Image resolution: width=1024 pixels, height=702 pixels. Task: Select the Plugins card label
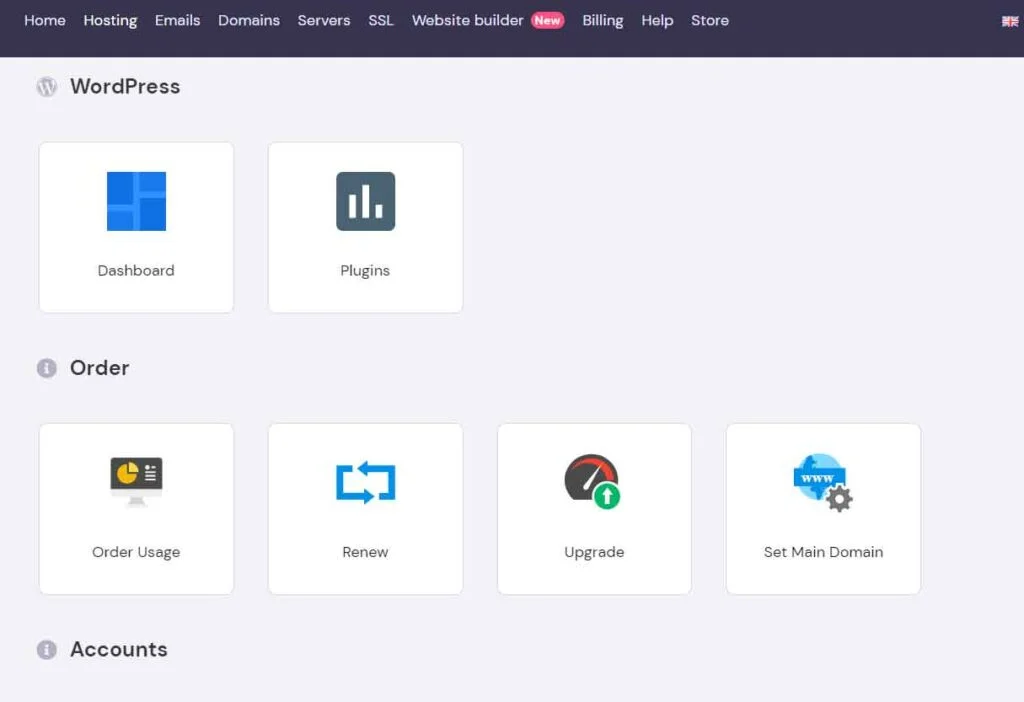[x=365, y=271]
